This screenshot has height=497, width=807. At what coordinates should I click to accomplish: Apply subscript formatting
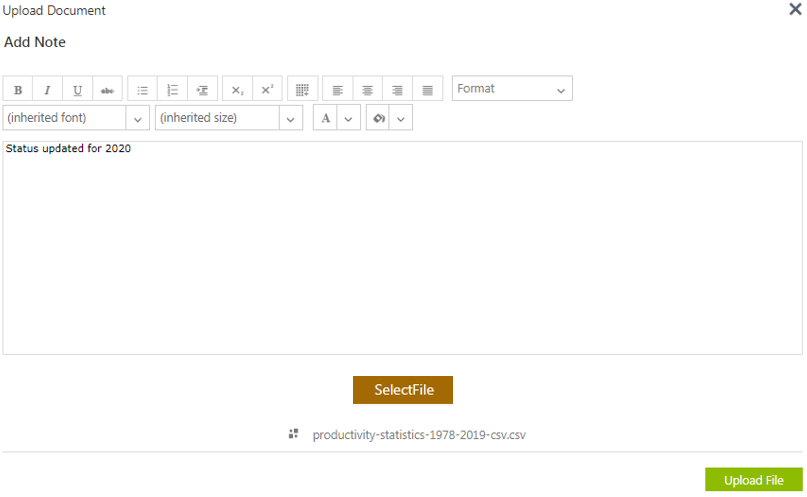pos(237,89)
